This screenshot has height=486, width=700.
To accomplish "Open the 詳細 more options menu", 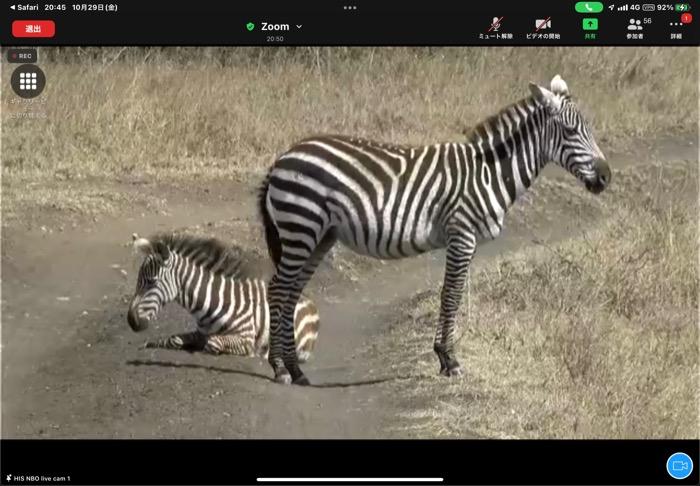I will (x=676, y=28).
